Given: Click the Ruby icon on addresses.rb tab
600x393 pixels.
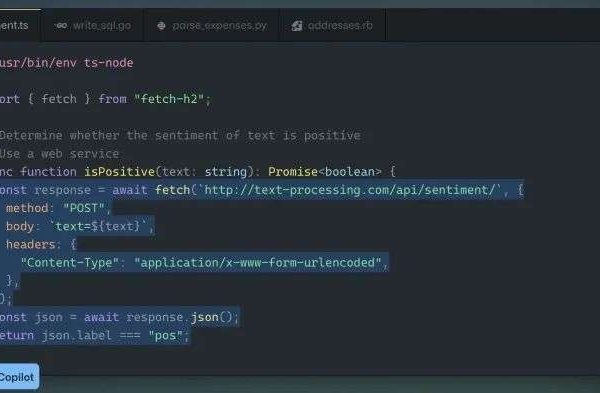Looking at the screenshot, I should (297, 26).
